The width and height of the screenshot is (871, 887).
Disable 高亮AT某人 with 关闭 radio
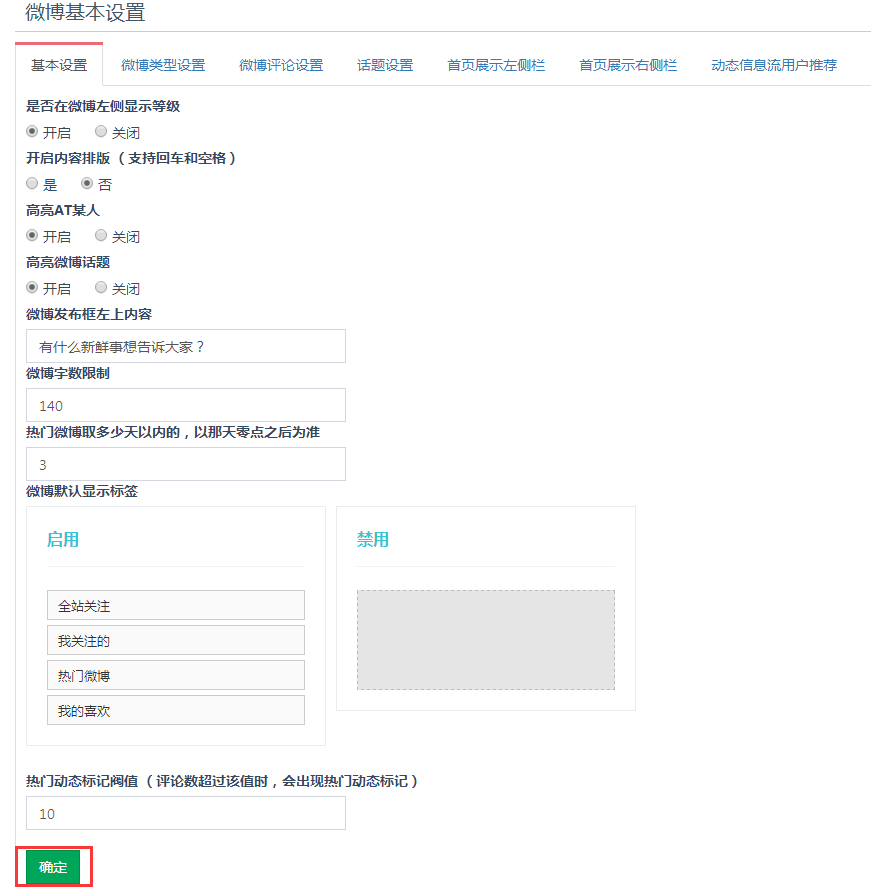(101, 235)
